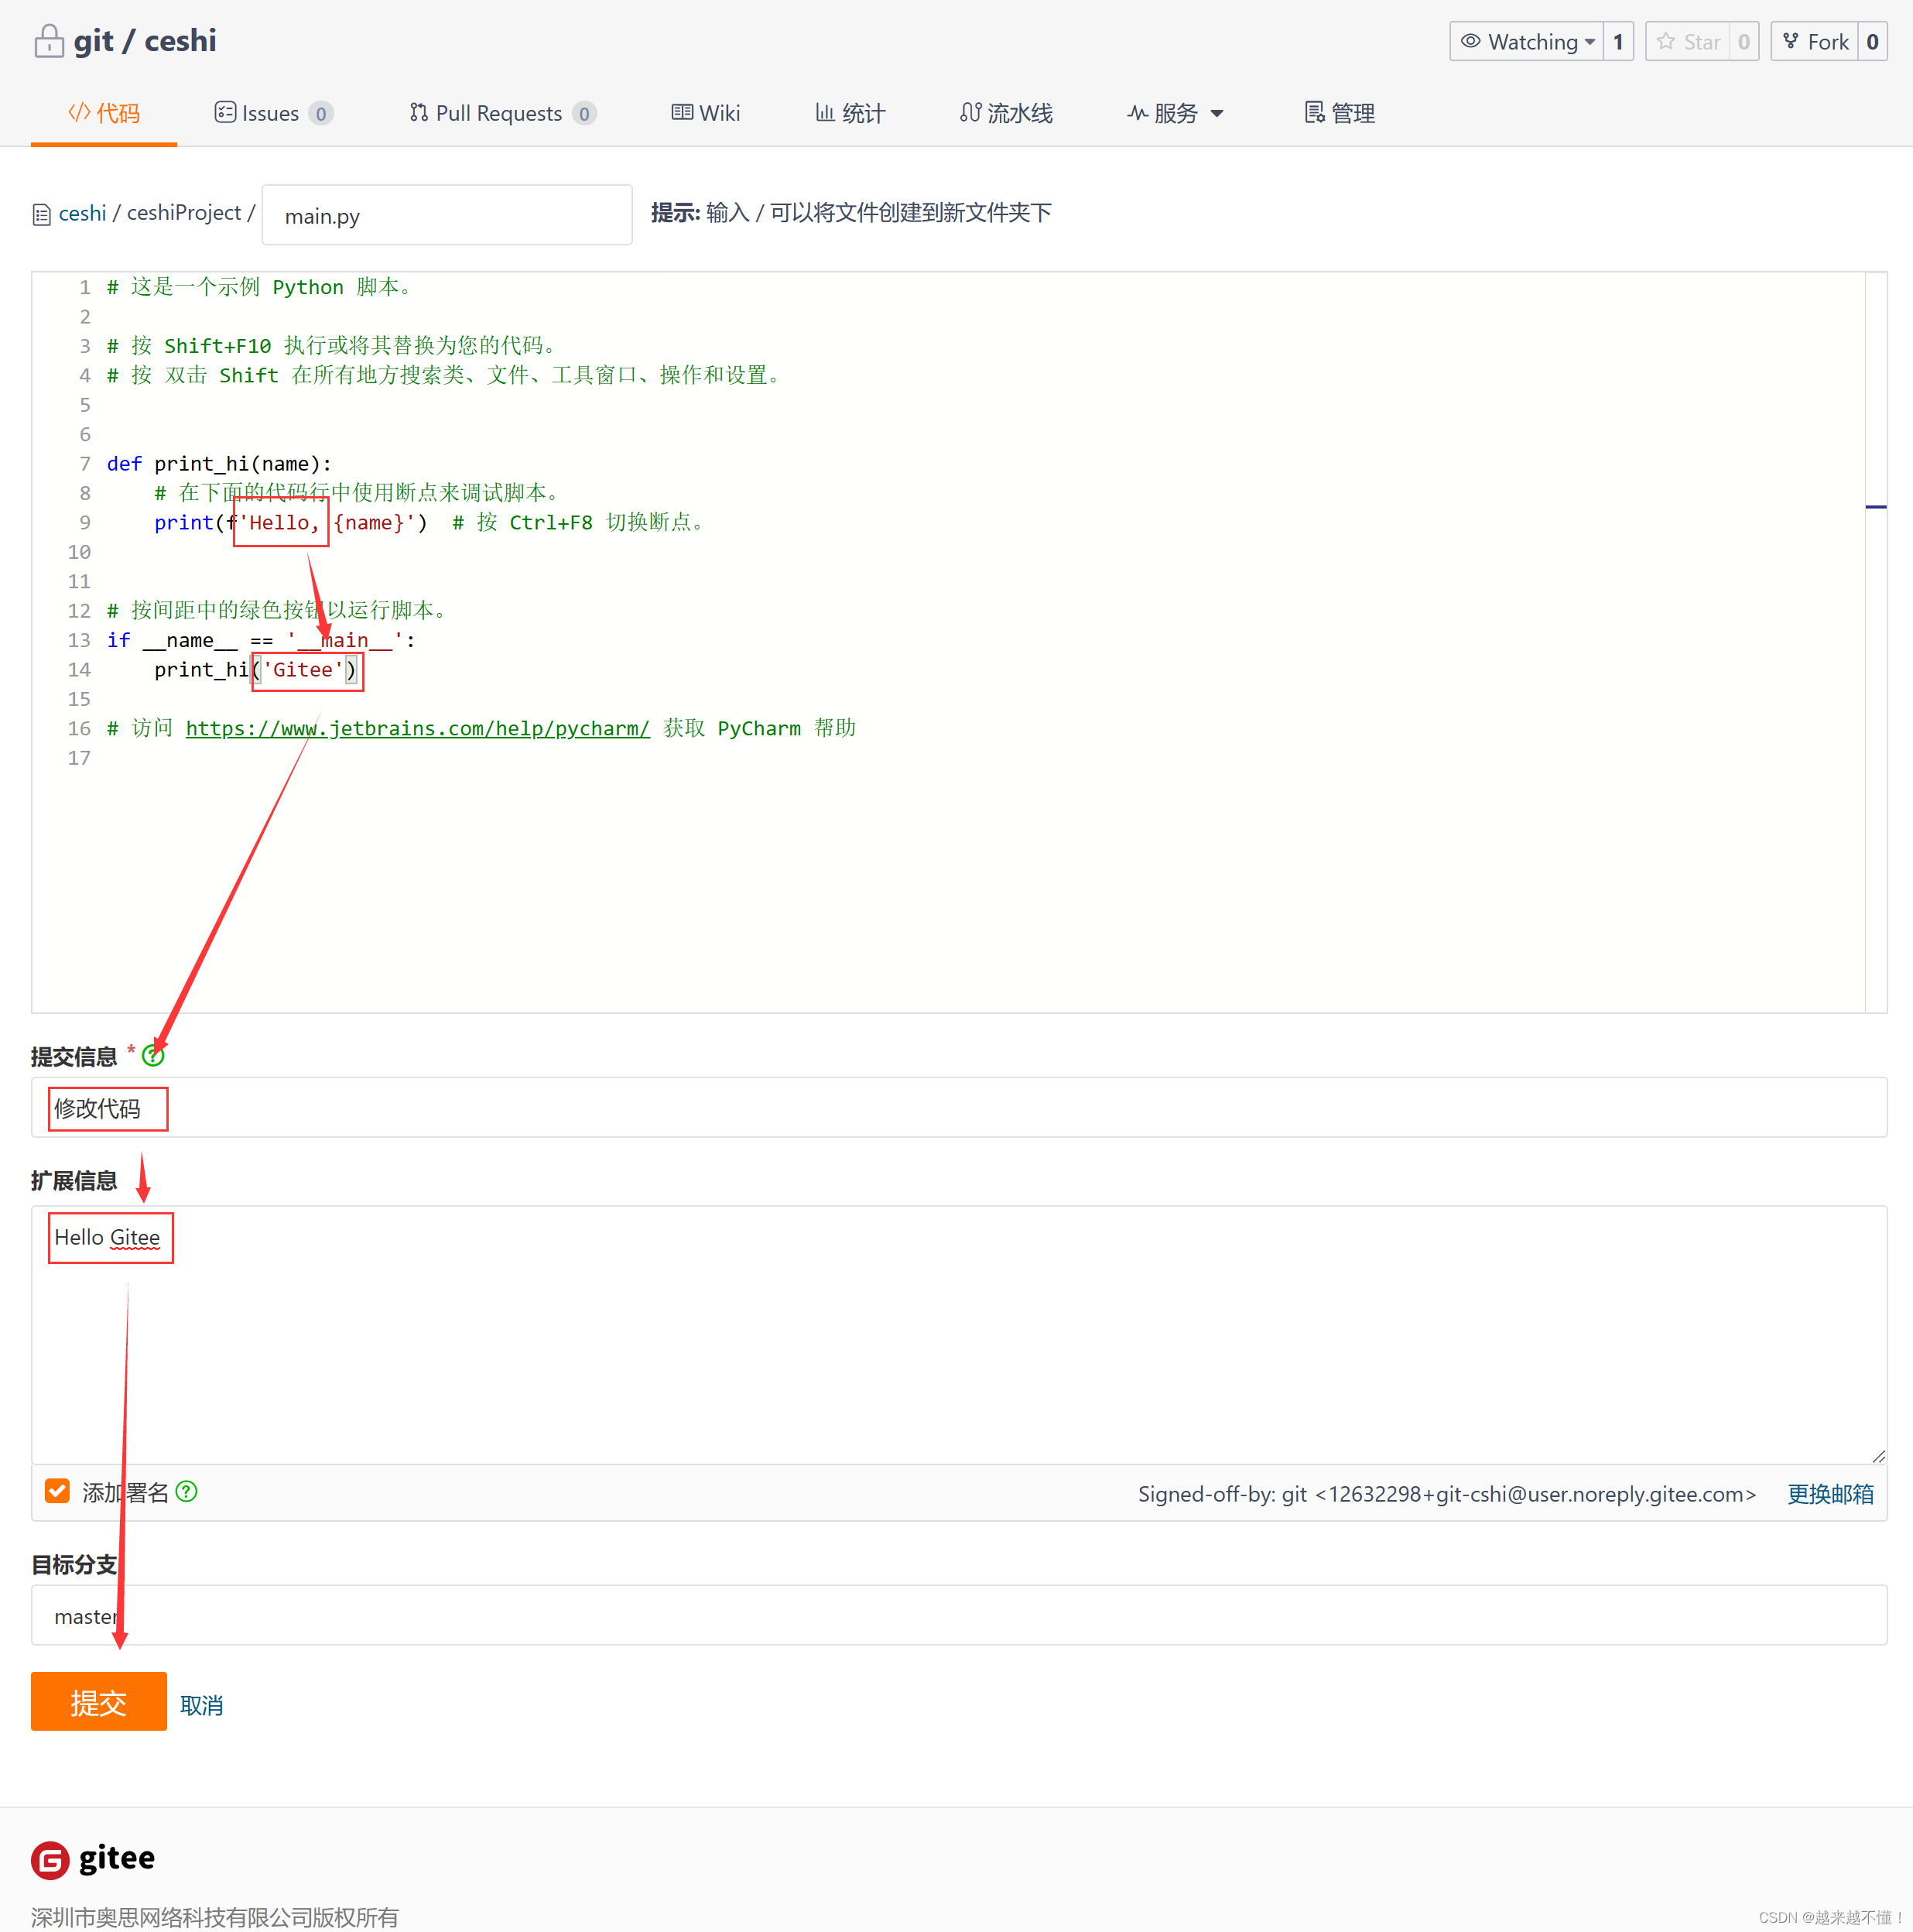This screenshot has height=1932, width=1913.
Task: Click the 服务 pulse icon
Action: (1137, 113)
